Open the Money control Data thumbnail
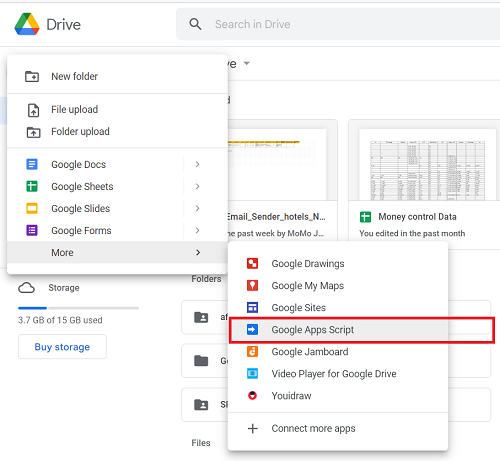 pyautogui.click(x=427, y=165)
